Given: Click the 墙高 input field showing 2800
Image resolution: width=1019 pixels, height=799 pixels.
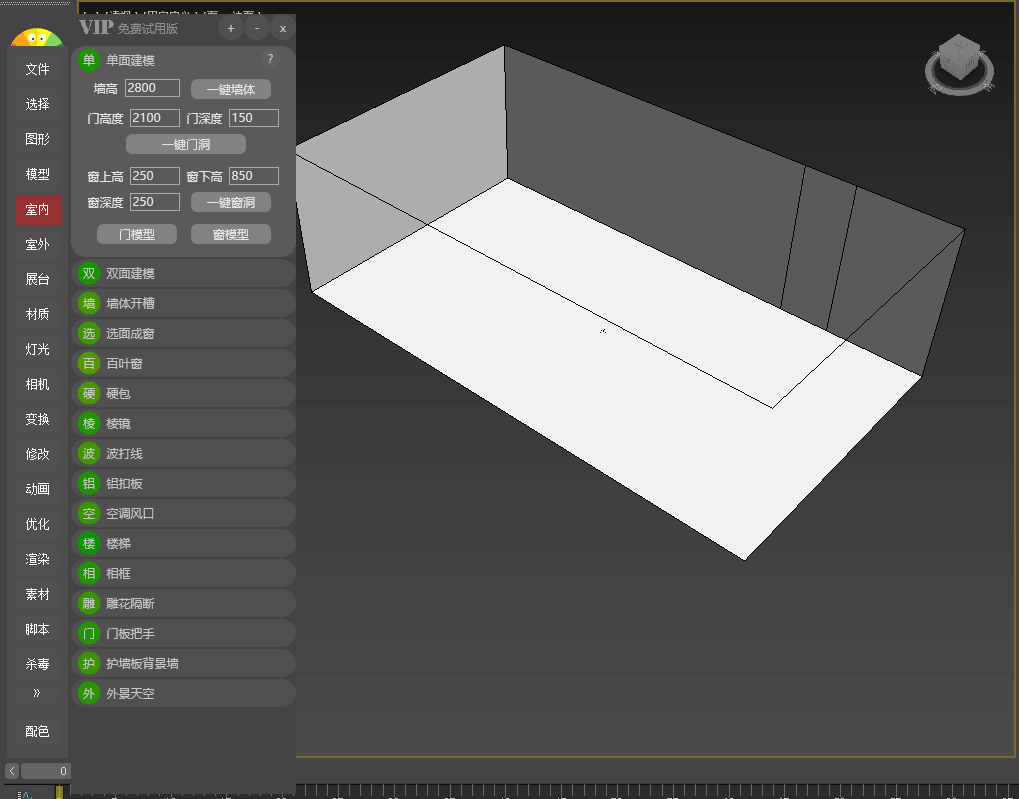Looking at the screenshot, I should [152, 88].
